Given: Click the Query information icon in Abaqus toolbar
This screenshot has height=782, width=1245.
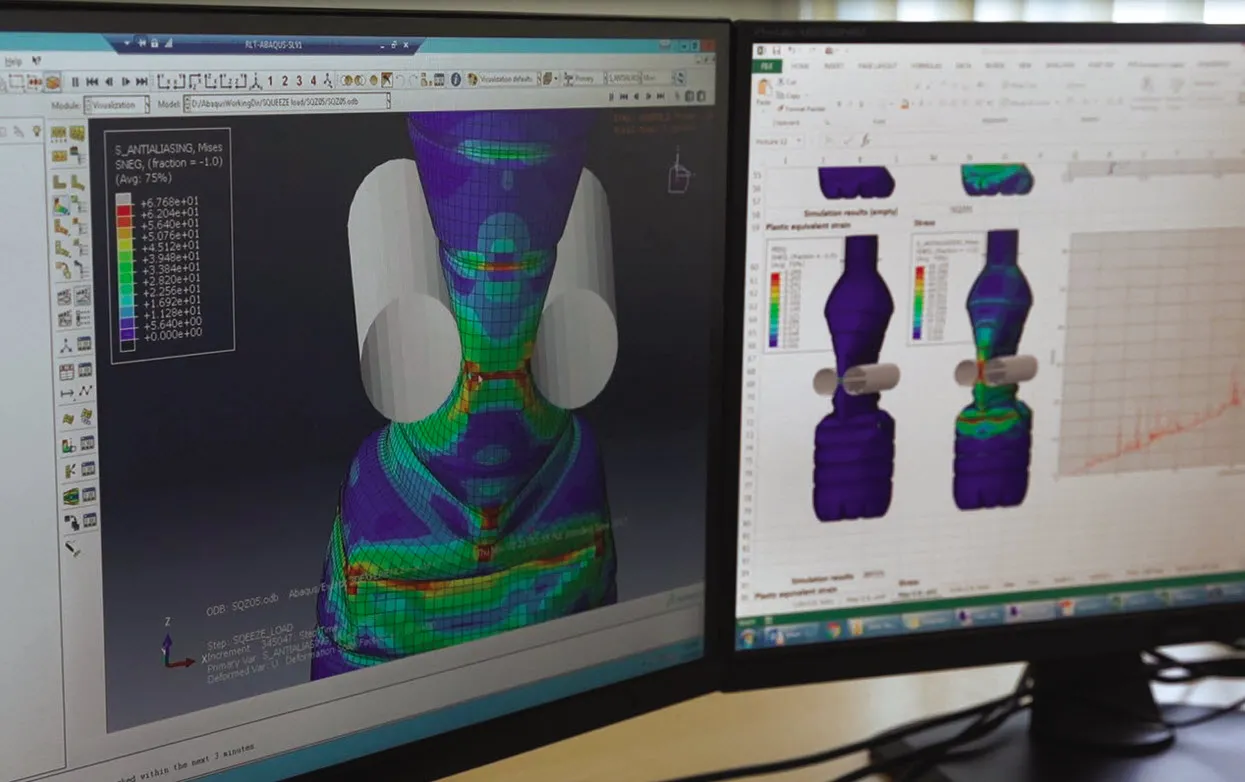Looking at the screenshot, I should pos(456,81).
